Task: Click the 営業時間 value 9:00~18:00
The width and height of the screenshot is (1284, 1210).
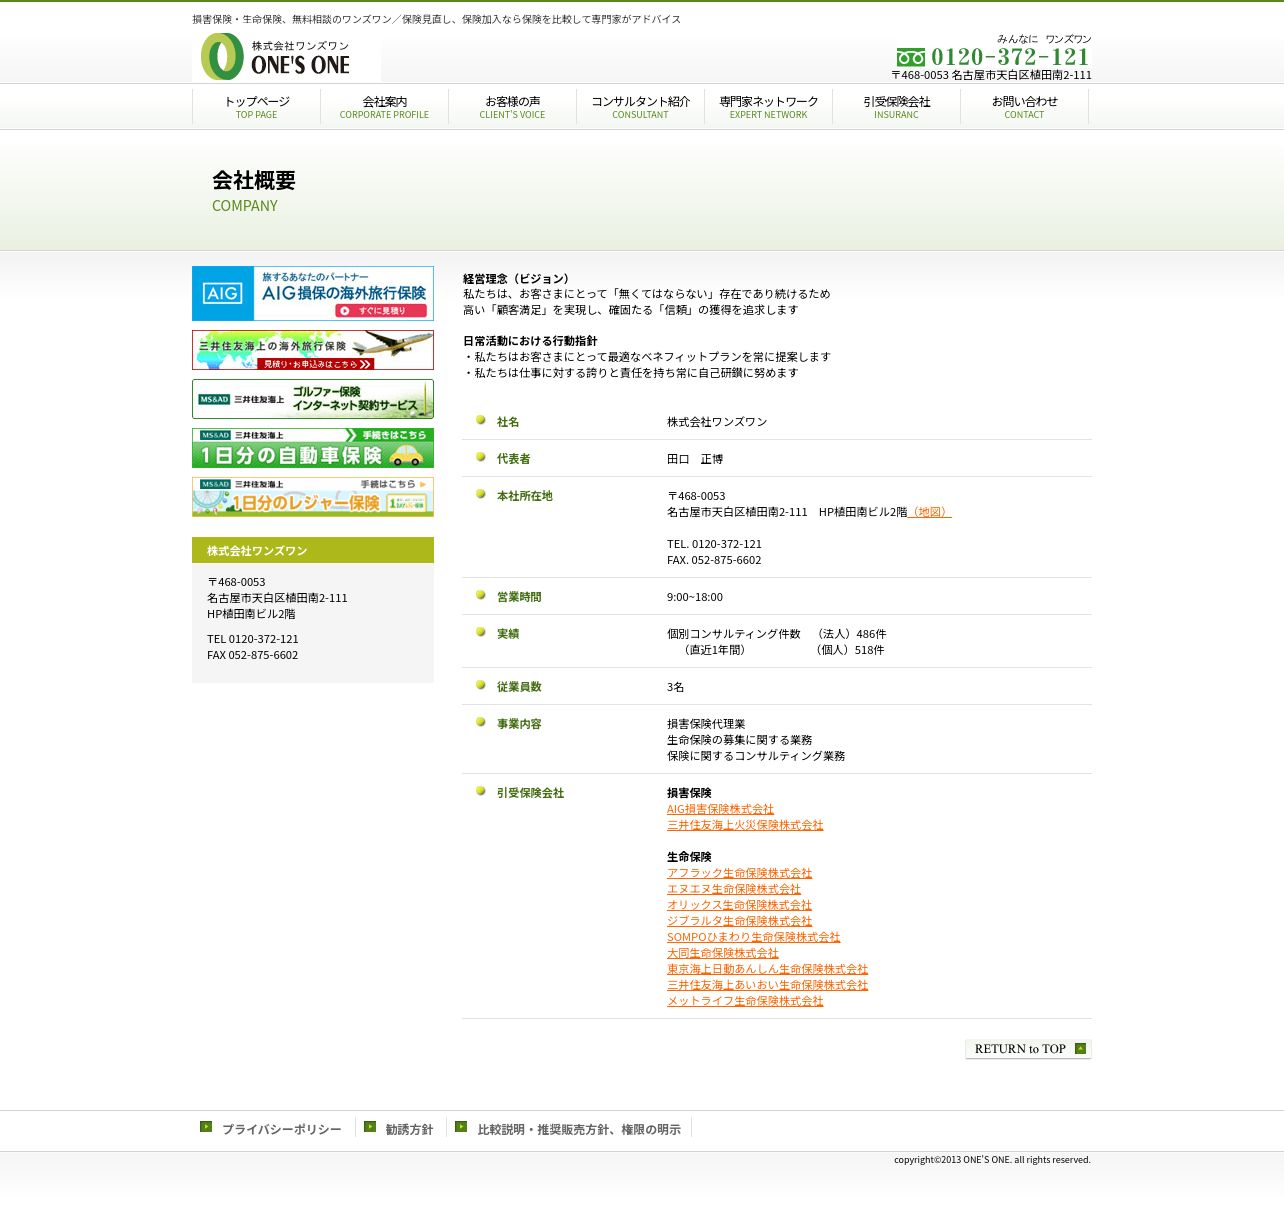Action: [695, 597]
